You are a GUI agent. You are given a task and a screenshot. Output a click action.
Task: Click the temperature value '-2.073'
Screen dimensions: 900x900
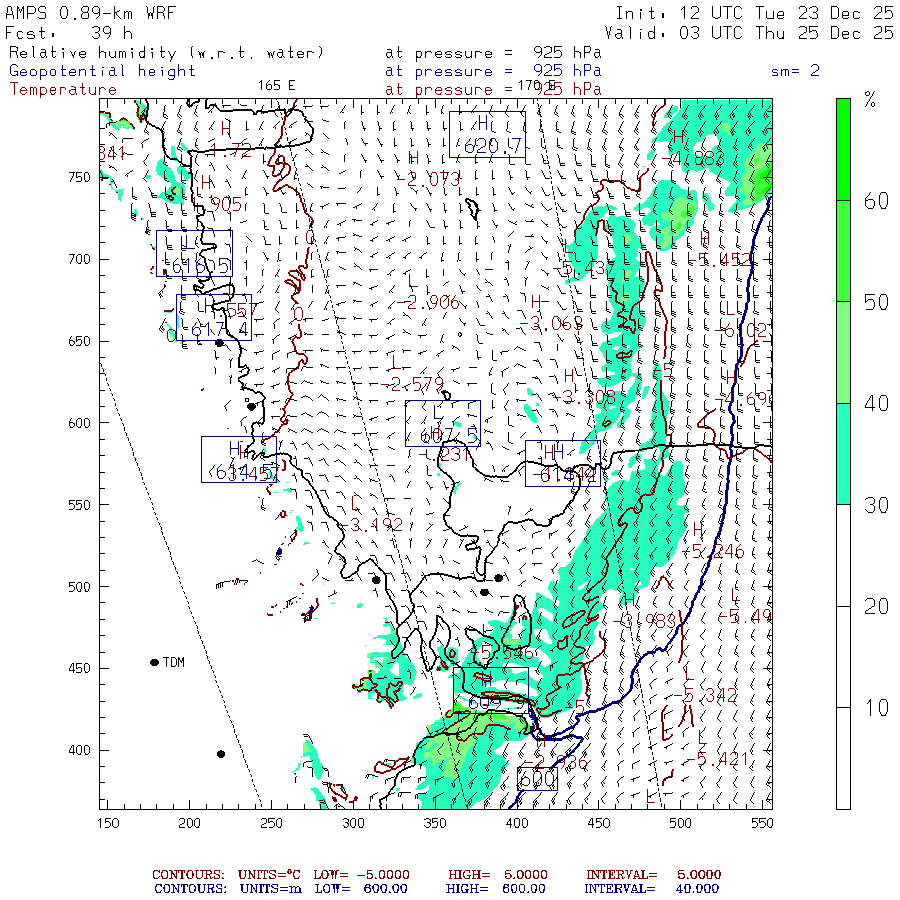tap(428, 179)
